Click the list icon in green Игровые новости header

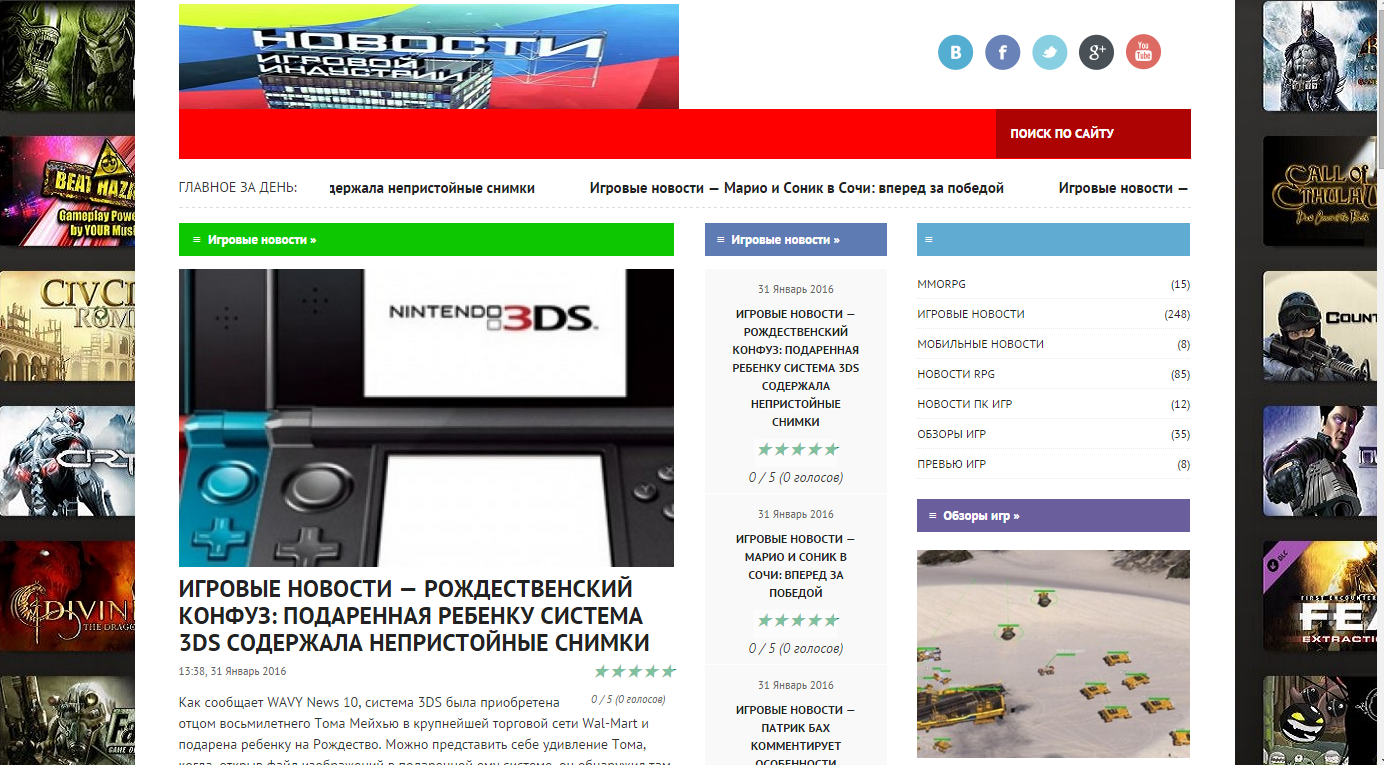click(197, 240)
